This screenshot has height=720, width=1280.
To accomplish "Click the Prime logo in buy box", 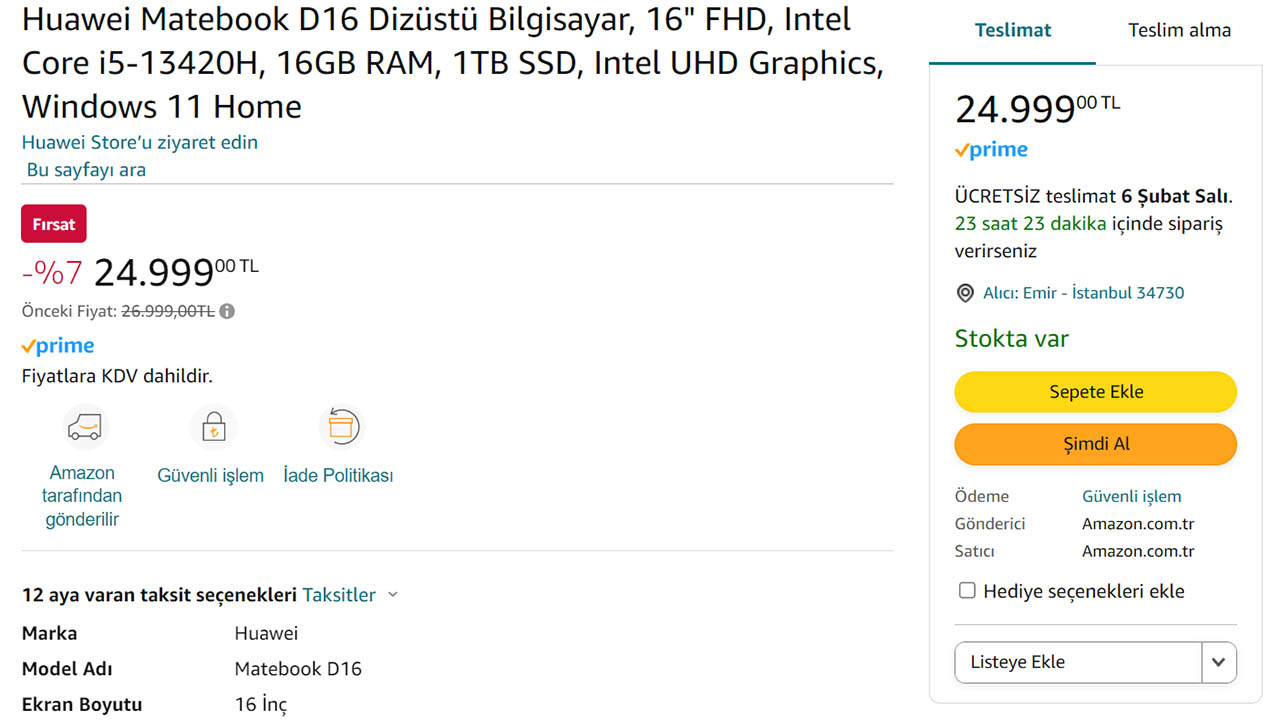I will (991, 150).
